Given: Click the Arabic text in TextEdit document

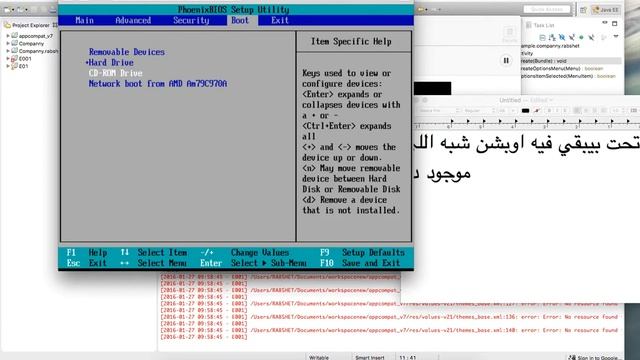Looking at the screenshot, I should pyautogui.click(x=527, y=158).
